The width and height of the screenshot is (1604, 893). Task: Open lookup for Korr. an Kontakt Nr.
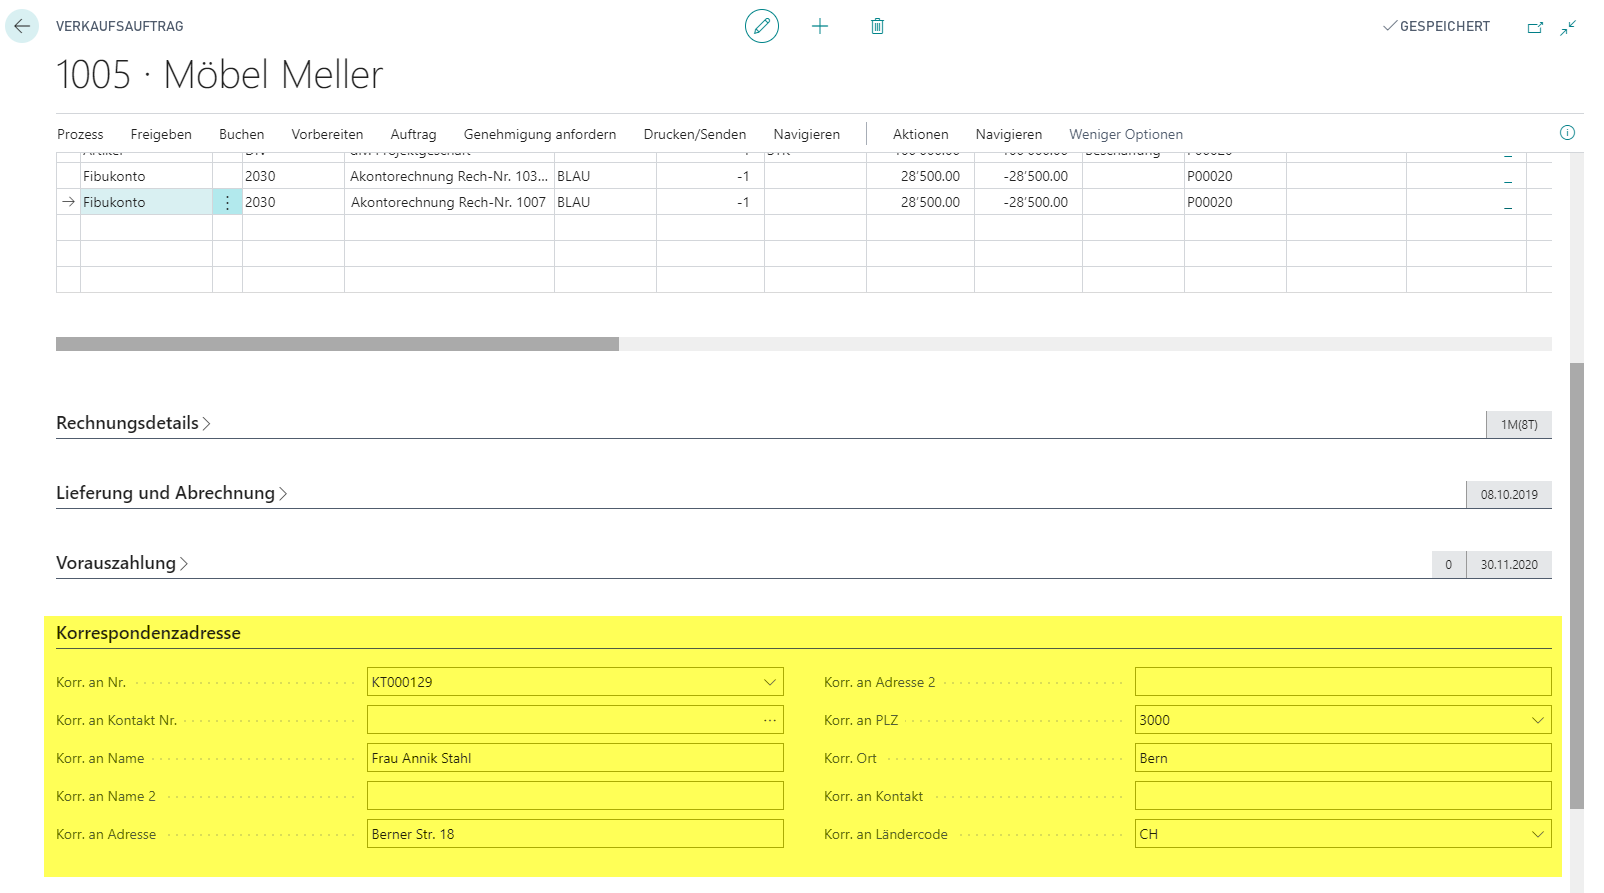pos(770,720)
